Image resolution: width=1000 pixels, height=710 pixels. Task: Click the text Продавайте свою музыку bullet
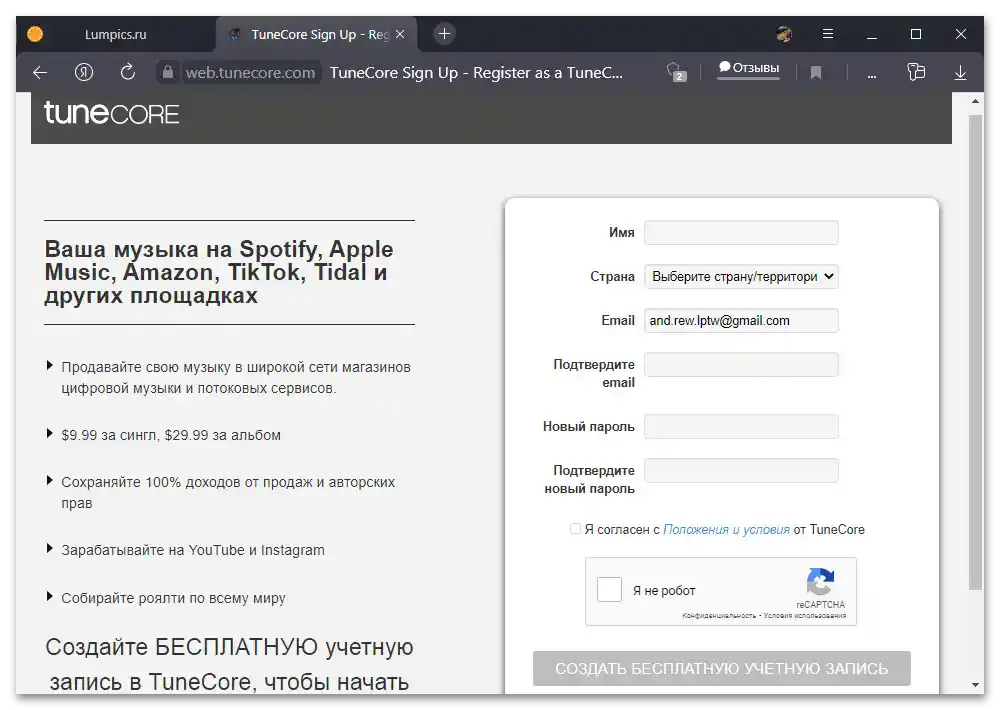pyautogui.click(x=236, y=378)
